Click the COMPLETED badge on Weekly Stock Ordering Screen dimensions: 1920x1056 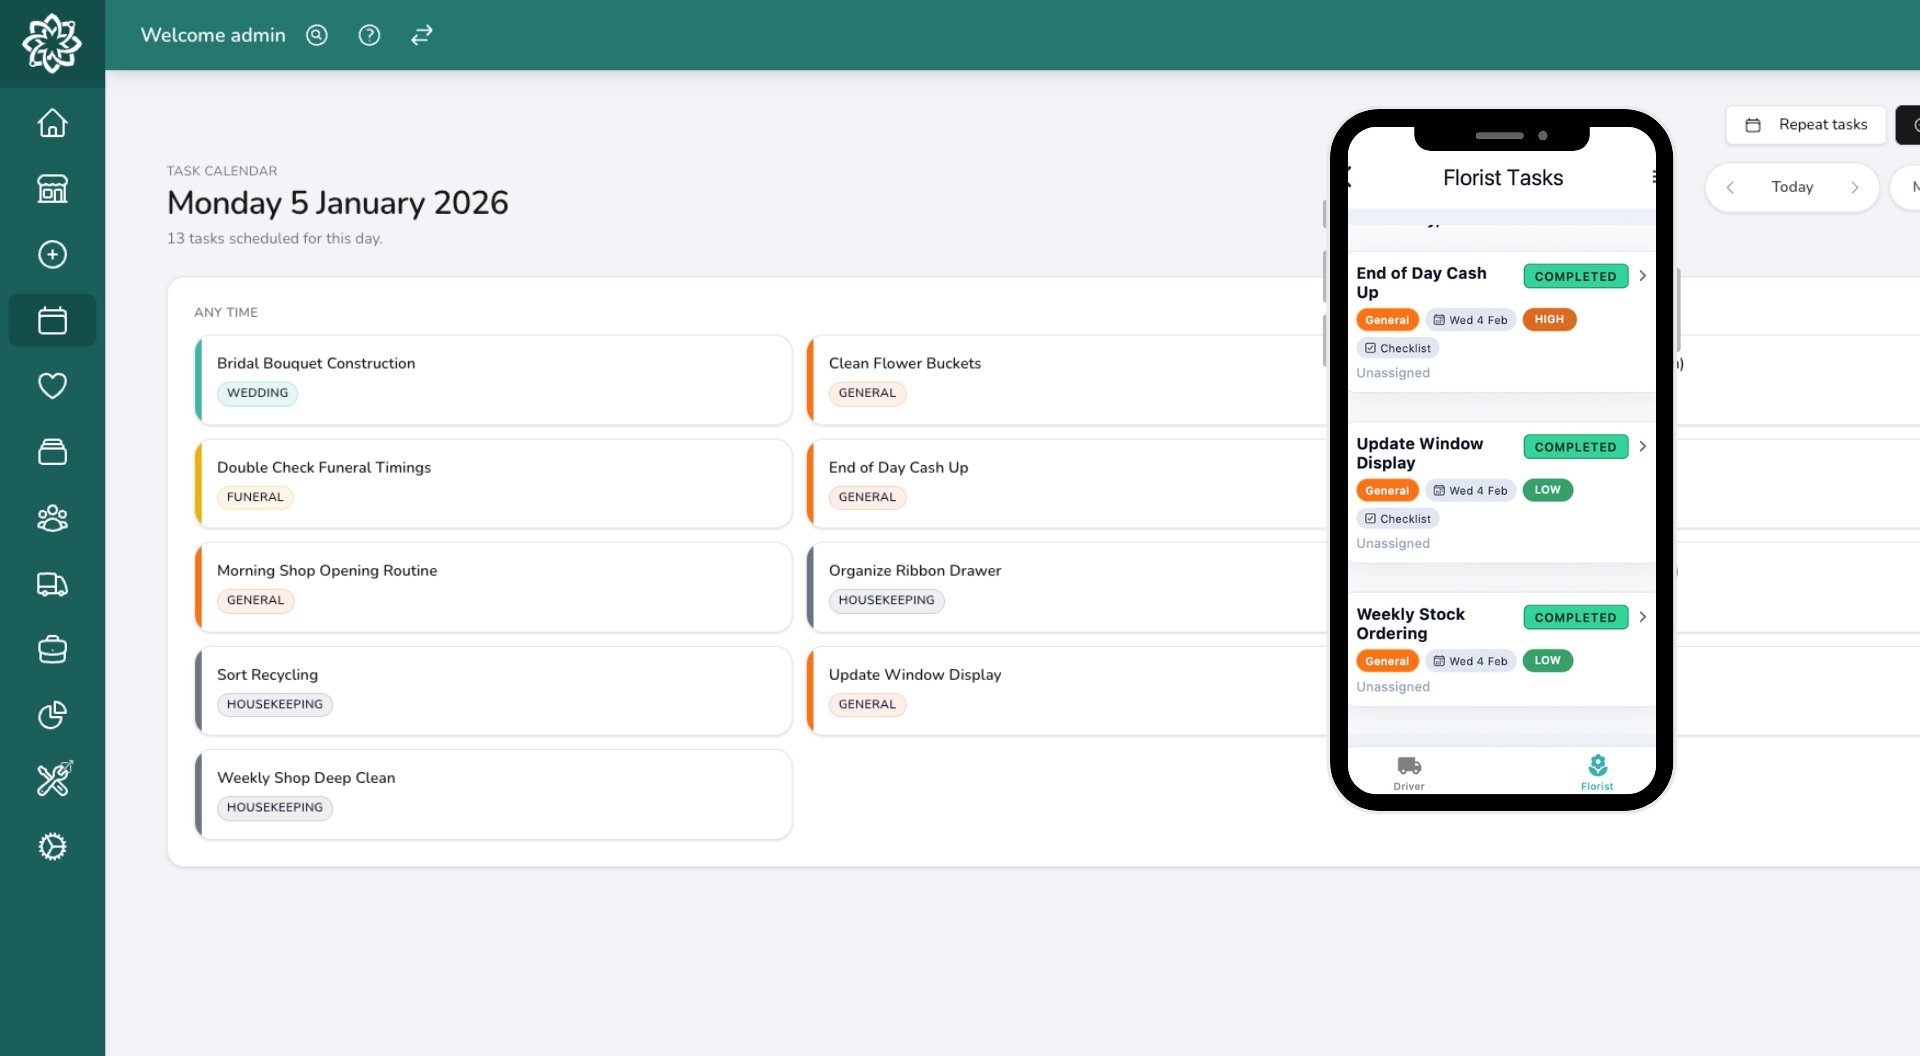pyautogui.click(x=1575, y=617)
